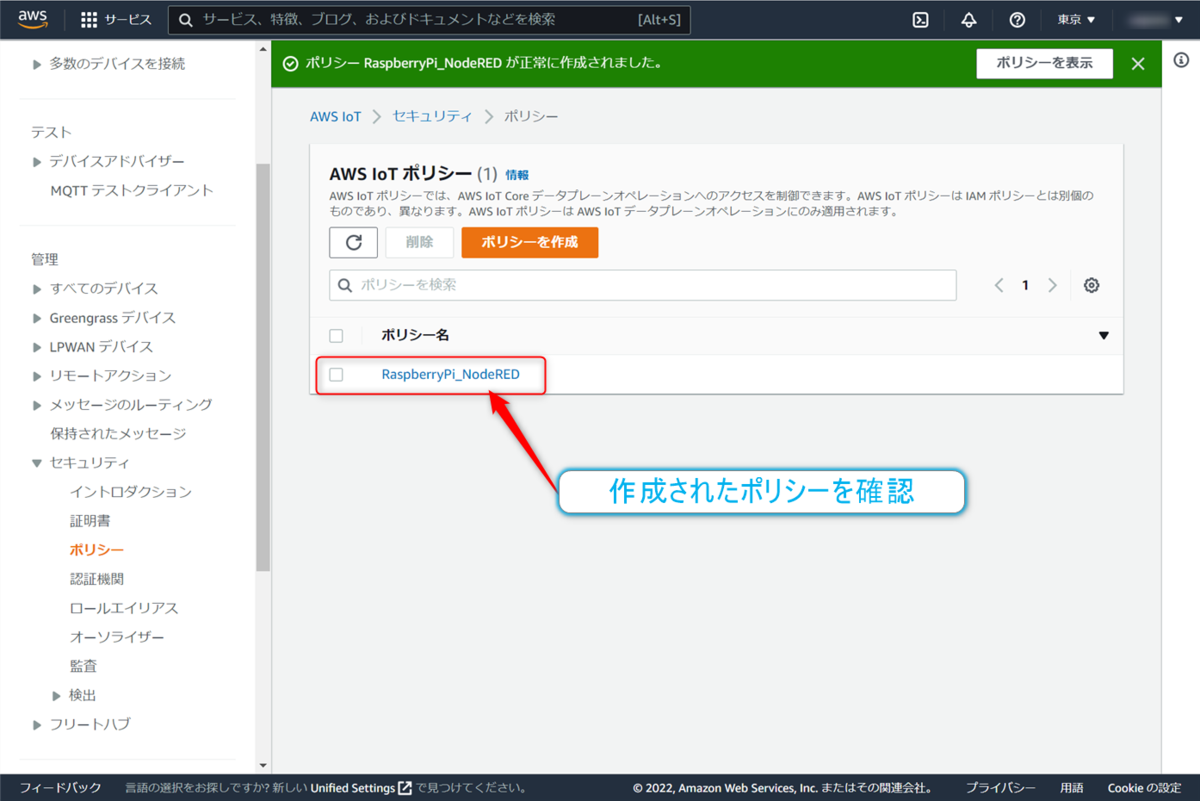The height and width of the screenshot is (801, 1200).
Task: Open the 証明書 page
Action: tap(90, 520)
